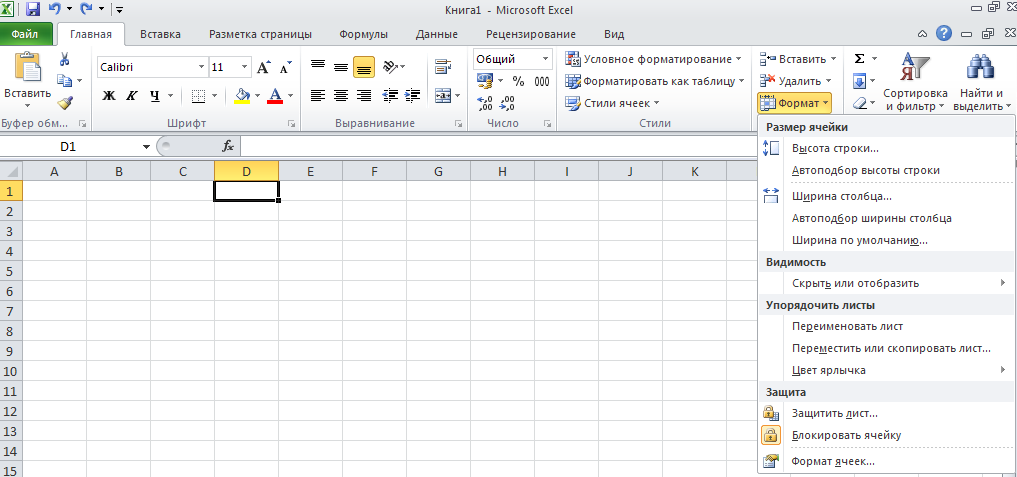Click the Вставить cells button
Image resolution: width=1017 pixels, height=477 pixels.
point(798,59)
